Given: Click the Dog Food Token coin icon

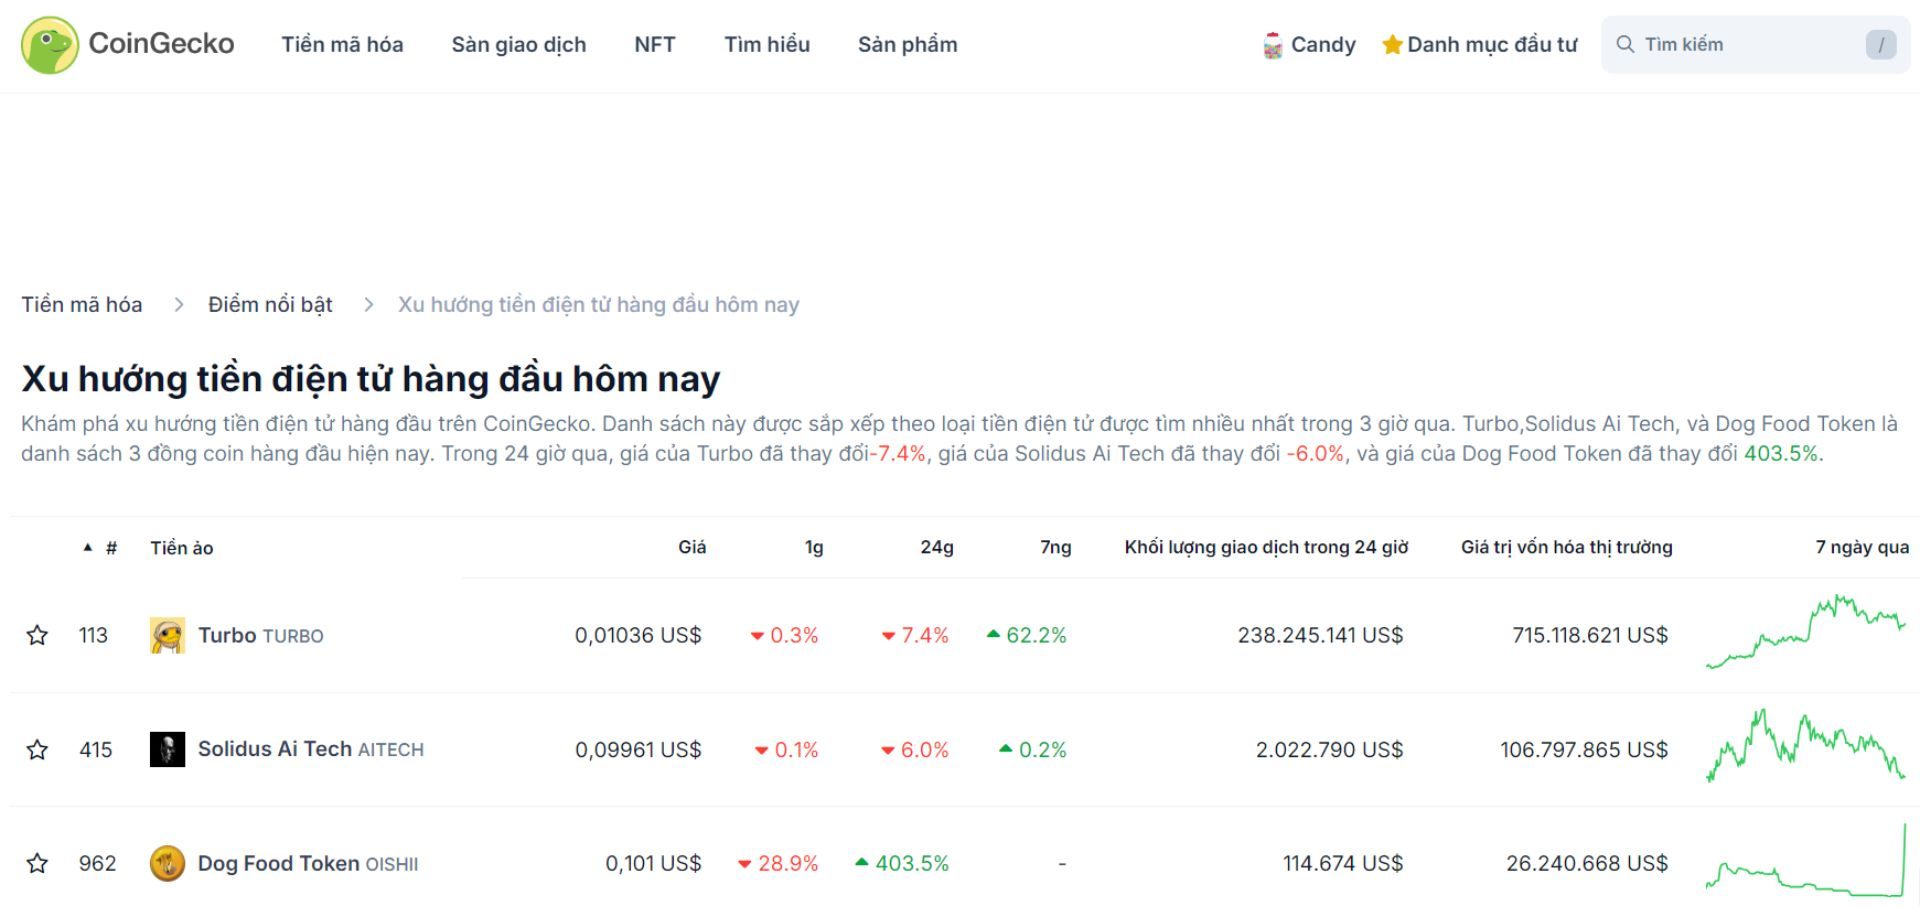Looking at the screenshot, I should click(x=169, y=863).
